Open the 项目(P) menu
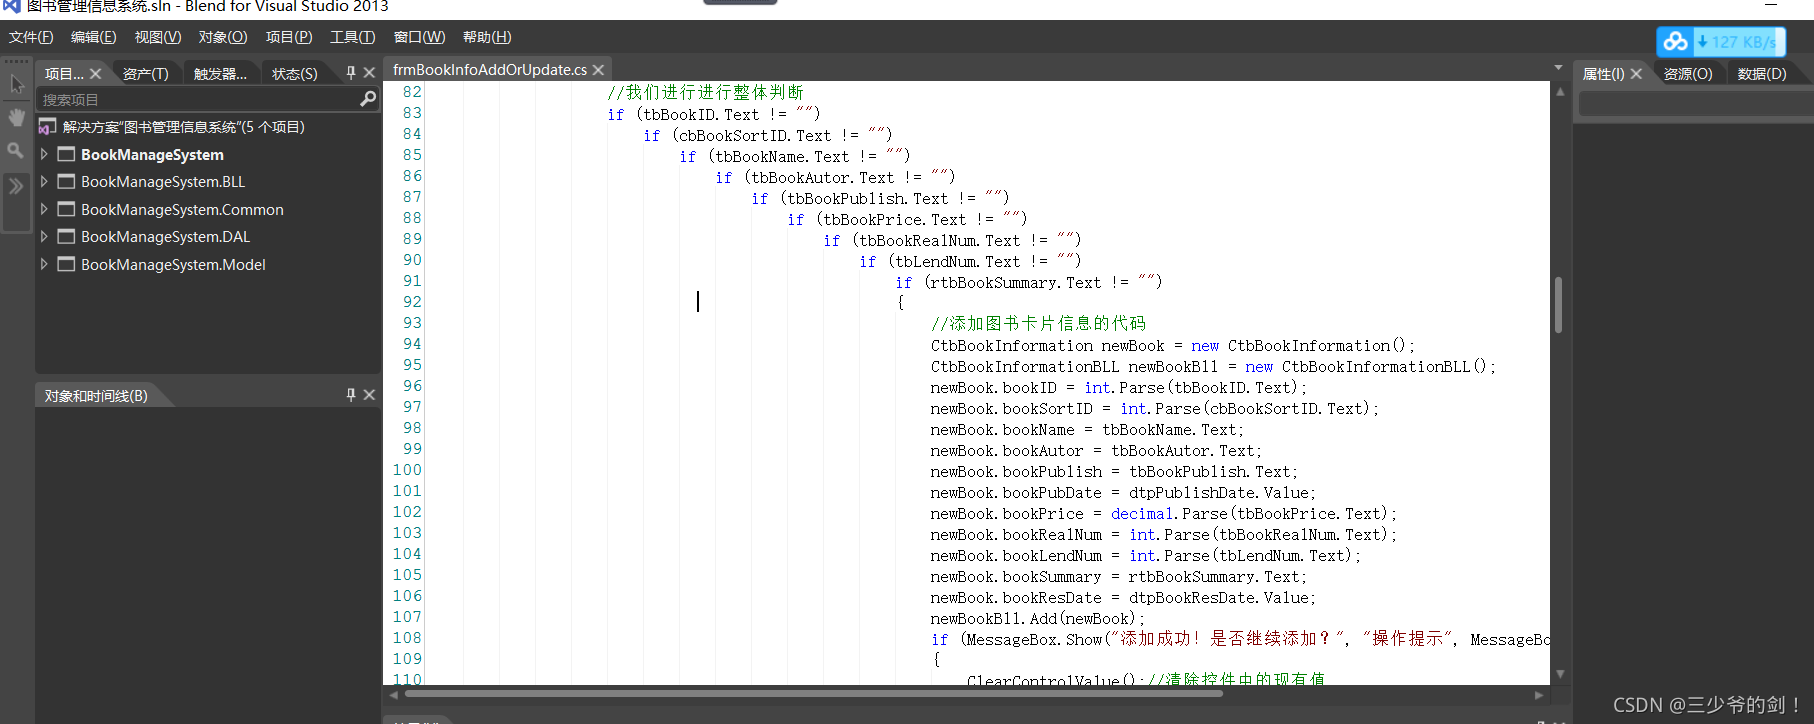 pyautogui.click(x=289, y=37)
